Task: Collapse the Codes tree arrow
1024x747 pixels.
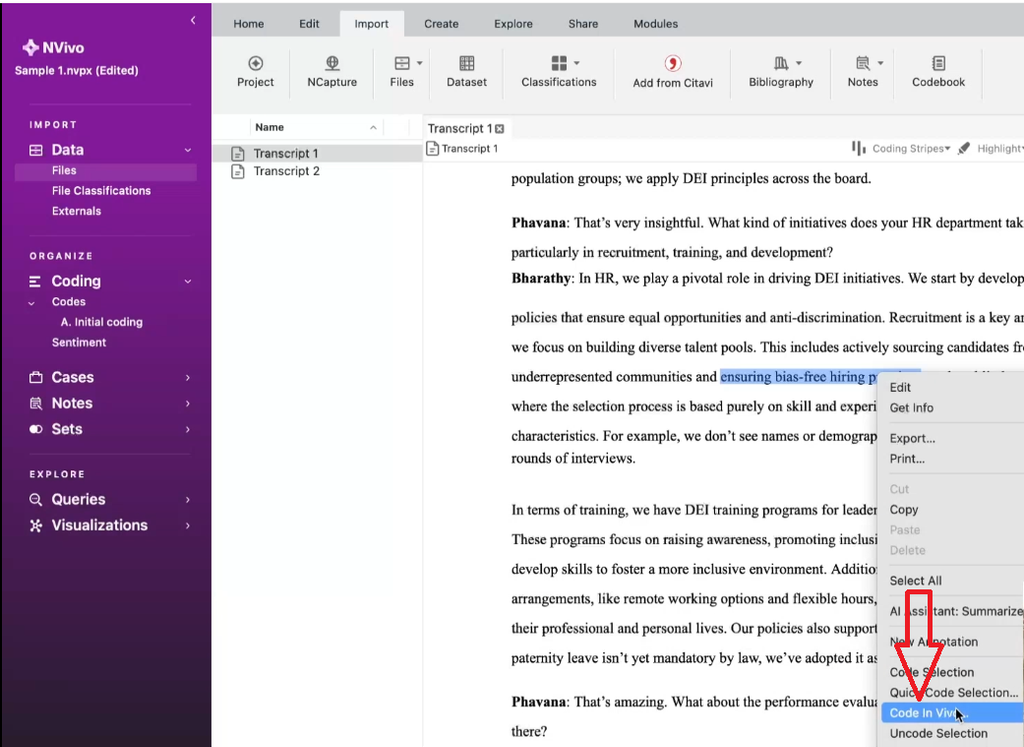Action: [x=31, y=303]
